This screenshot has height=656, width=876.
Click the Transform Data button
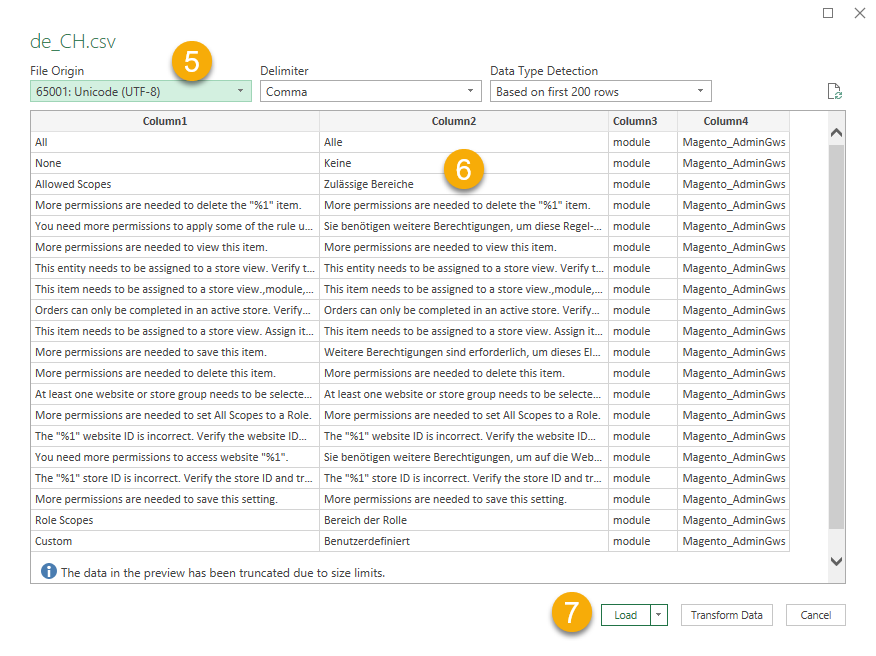click(727, 615)
